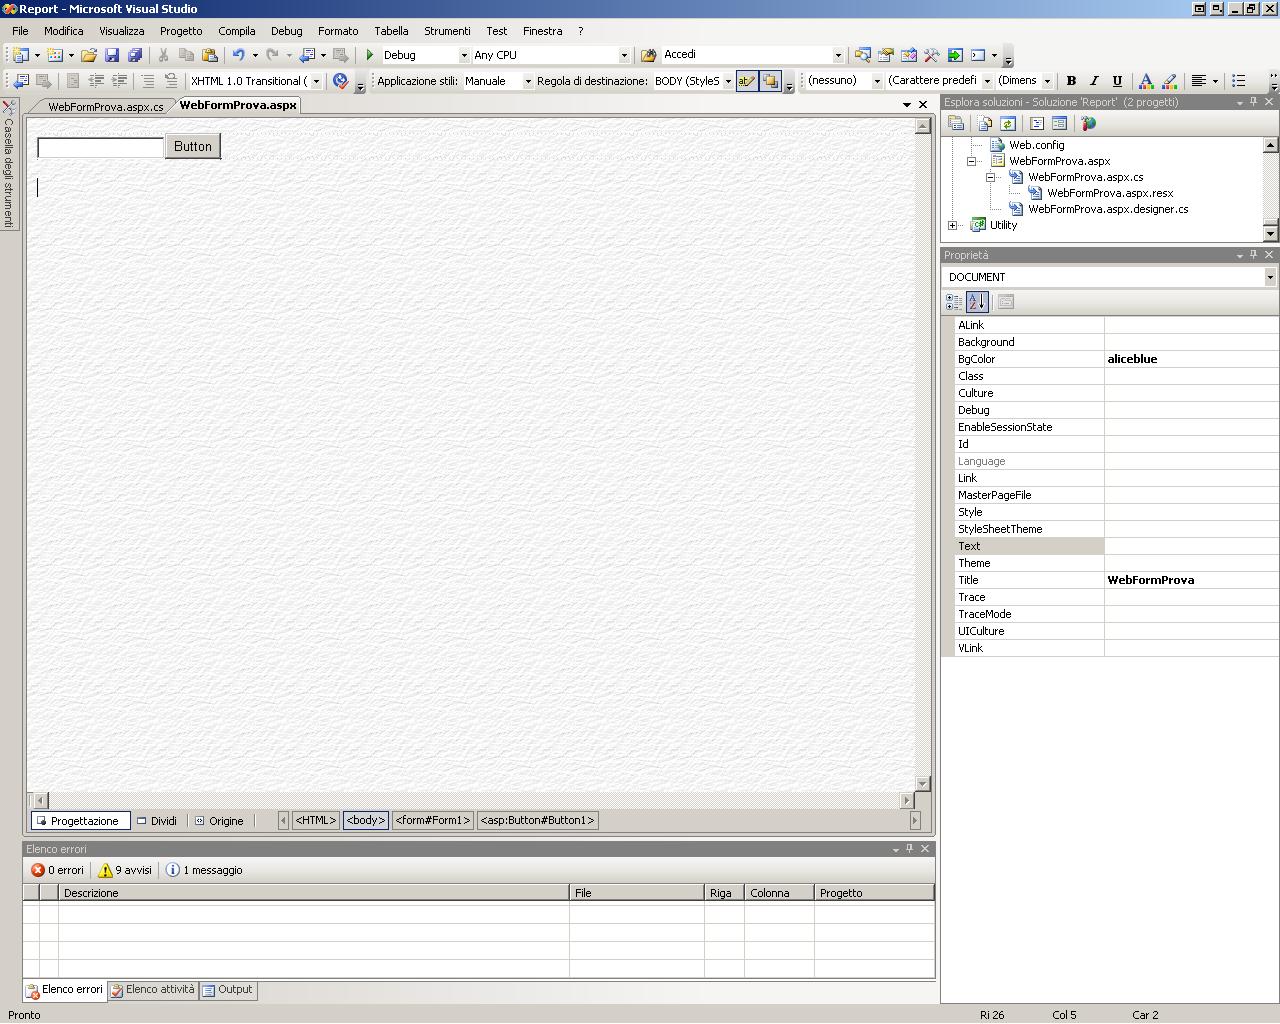Image resolution: width=1280 pixels, height=1024 pixels.
Task: Open the Compila menu
Action: [x=237, y=31]
